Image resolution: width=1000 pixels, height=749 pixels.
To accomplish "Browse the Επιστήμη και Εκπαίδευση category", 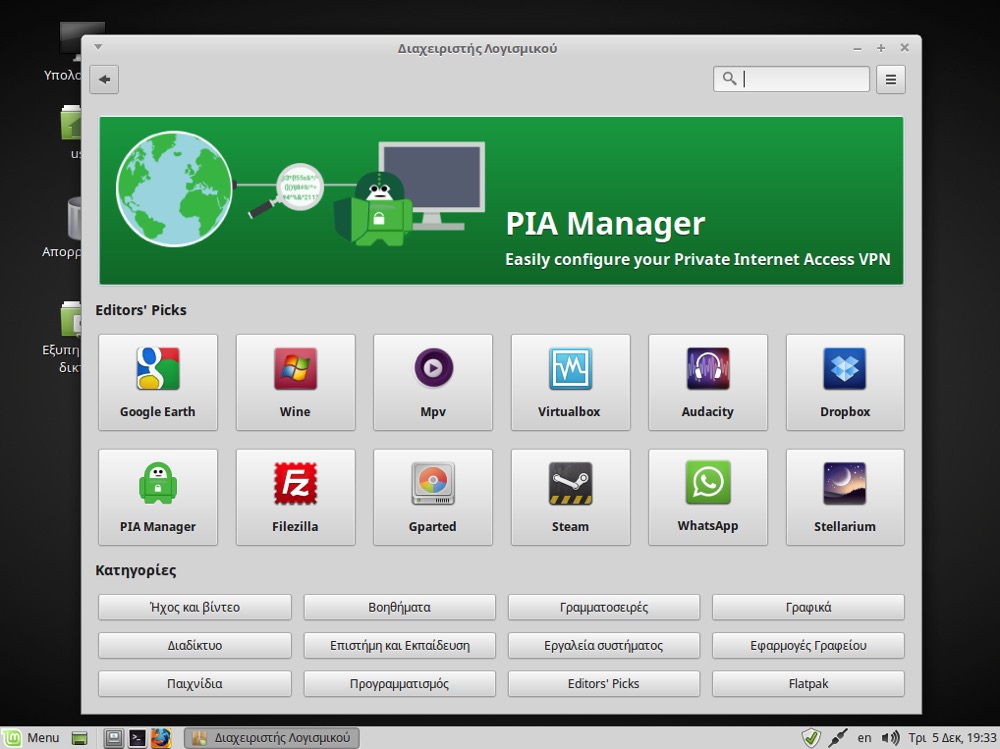I will pyautogui.click(x=399, y=646).
